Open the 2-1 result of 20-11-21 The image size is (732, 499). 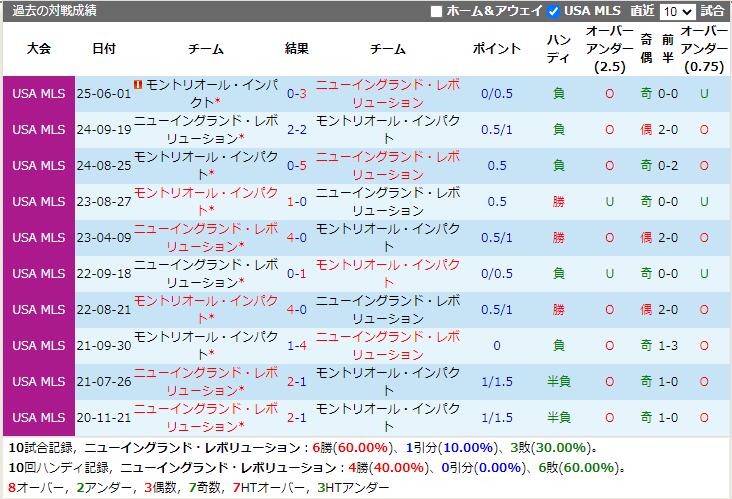(296, 417)
